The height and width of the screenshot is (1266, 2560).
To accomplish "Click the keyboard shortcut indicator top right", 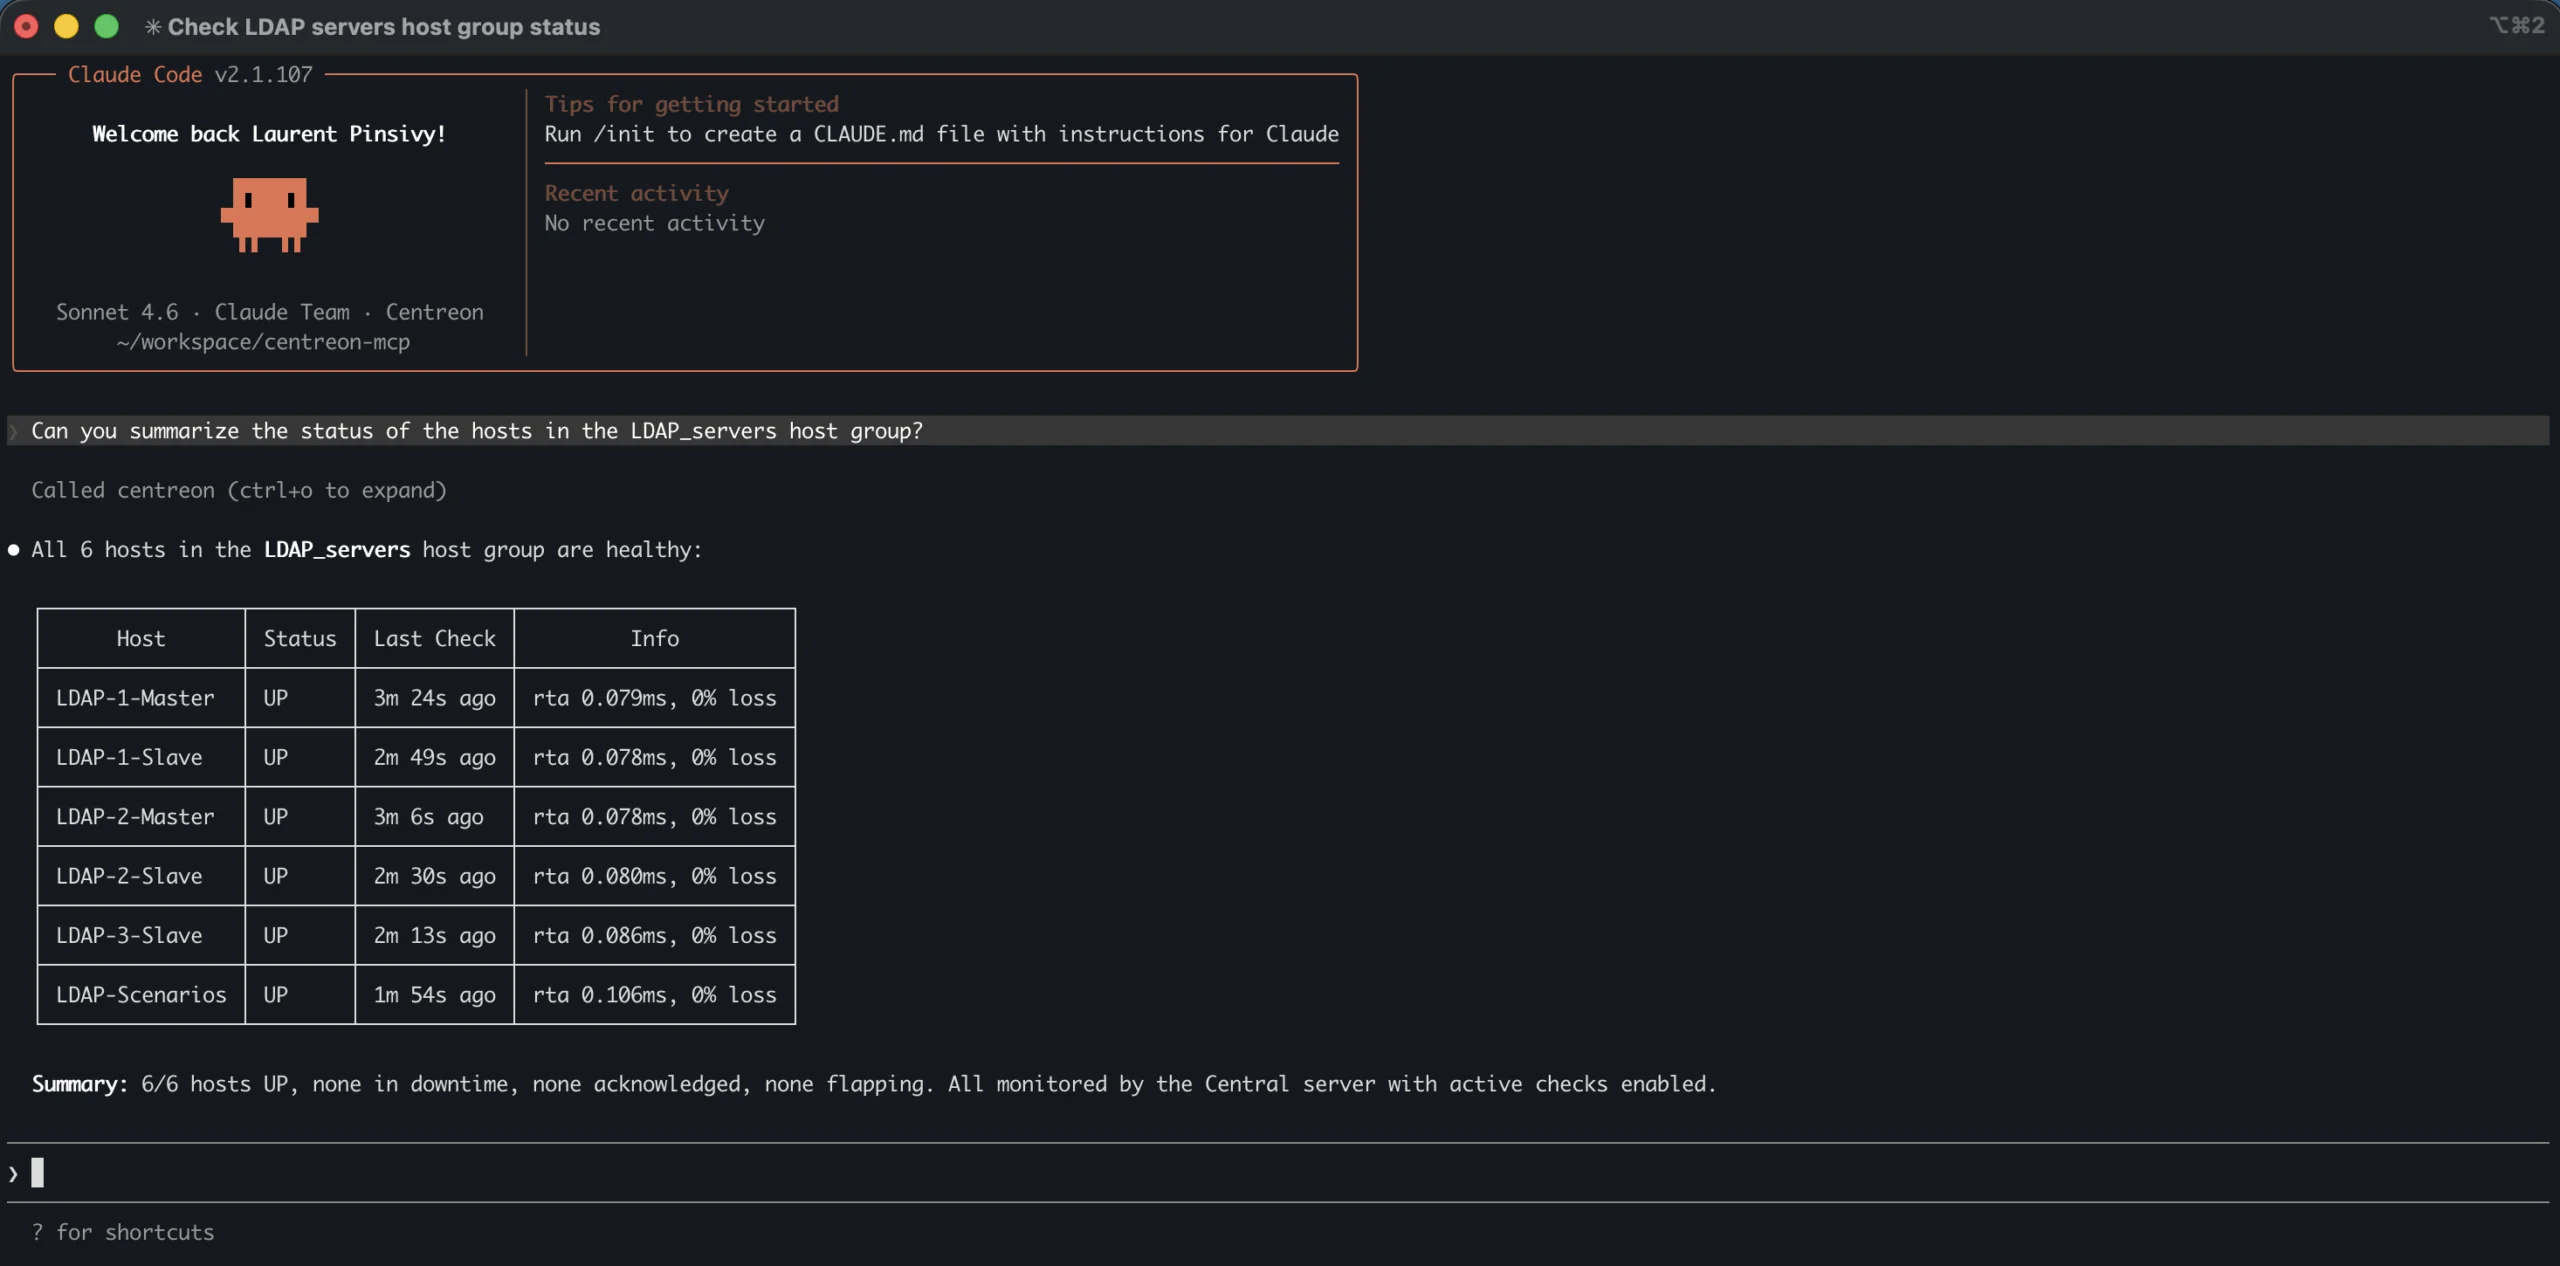I will click(2516, 25).
